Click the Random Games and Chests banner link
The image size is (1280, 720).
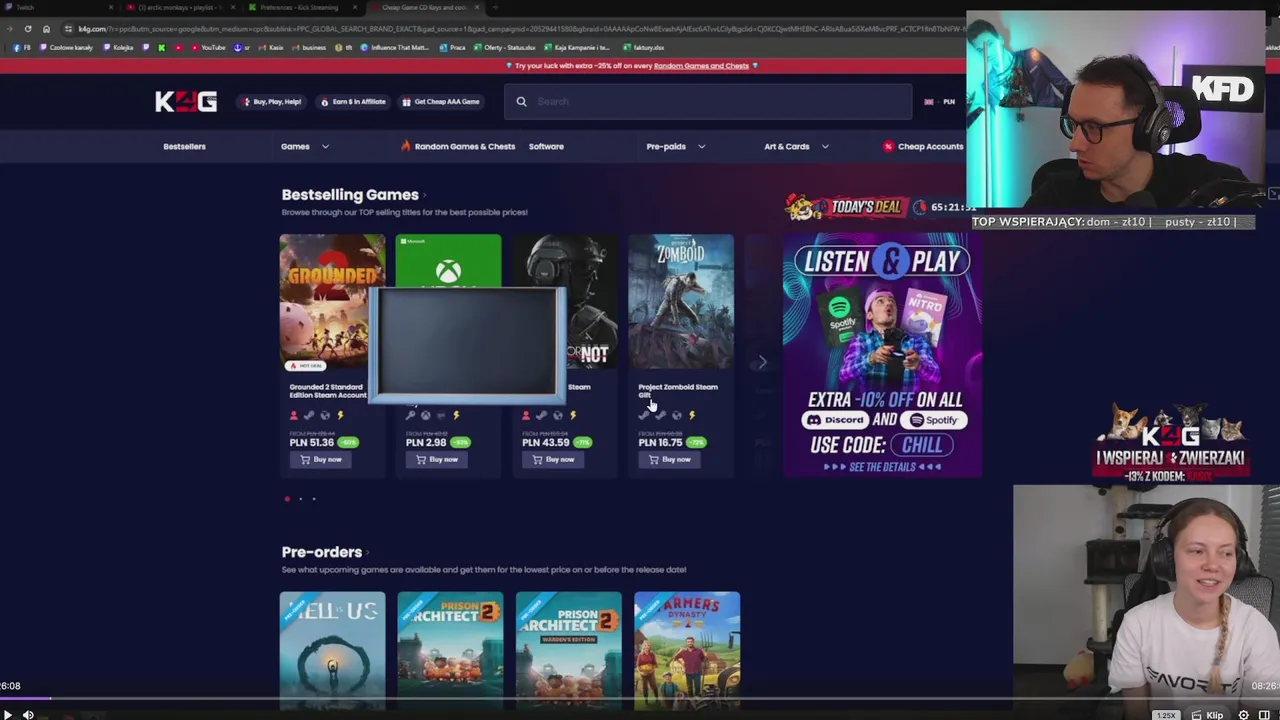click(701, 66)
